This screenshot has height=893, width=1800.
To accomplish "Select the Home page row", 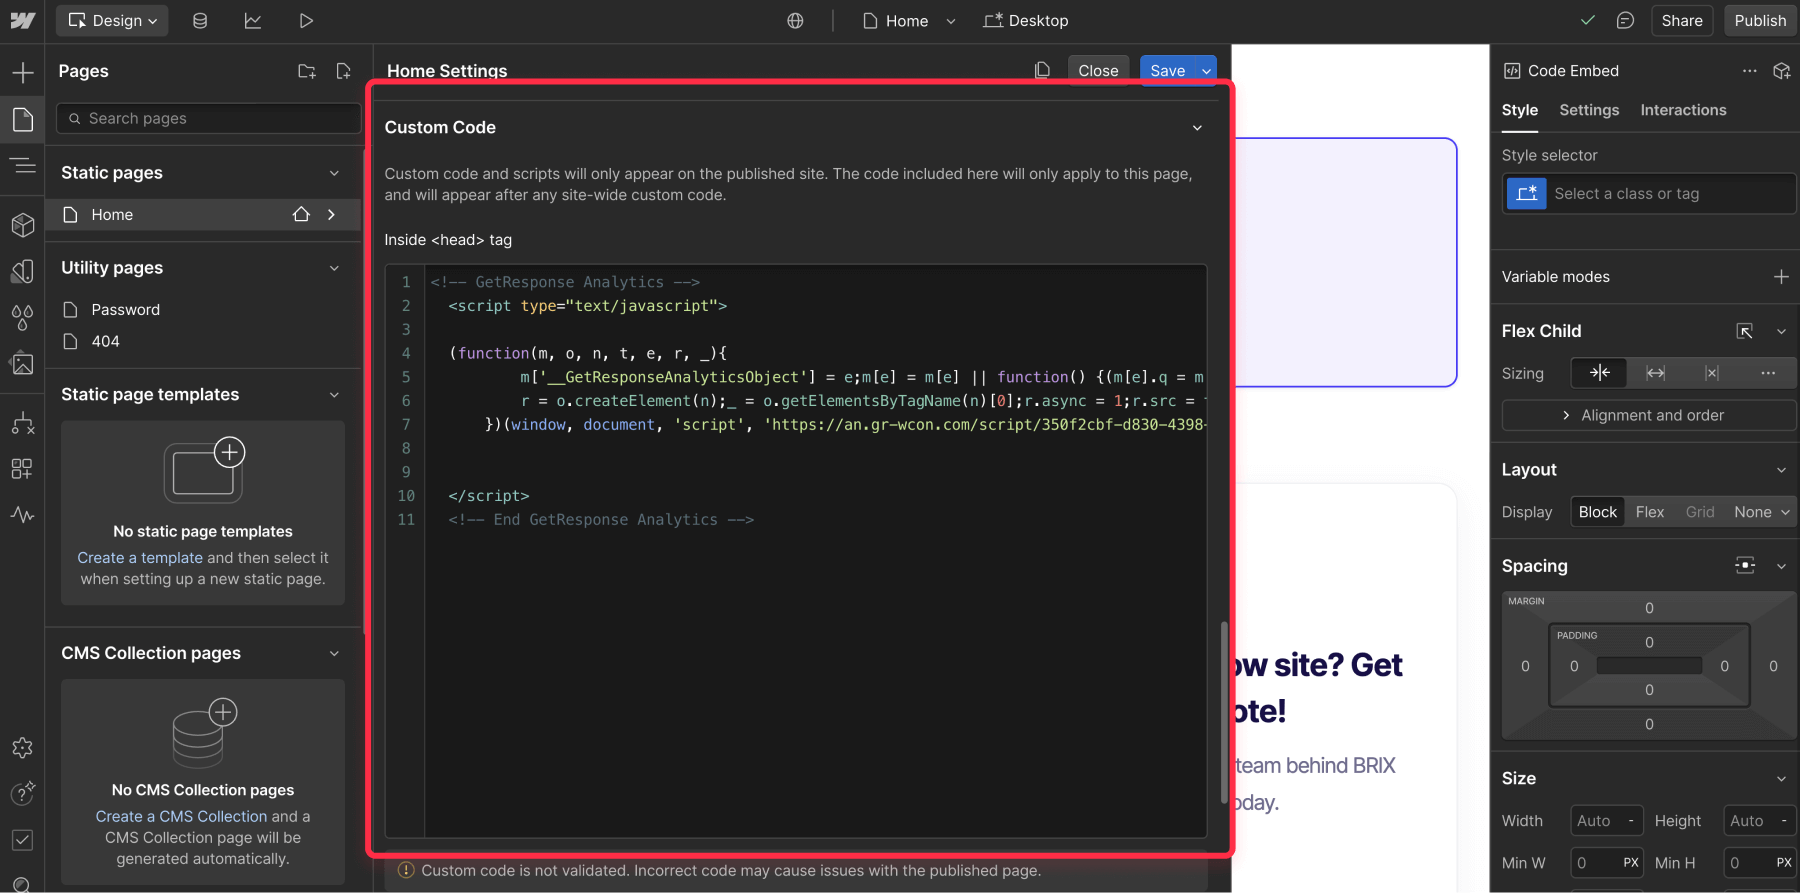I will coord(203,215).
